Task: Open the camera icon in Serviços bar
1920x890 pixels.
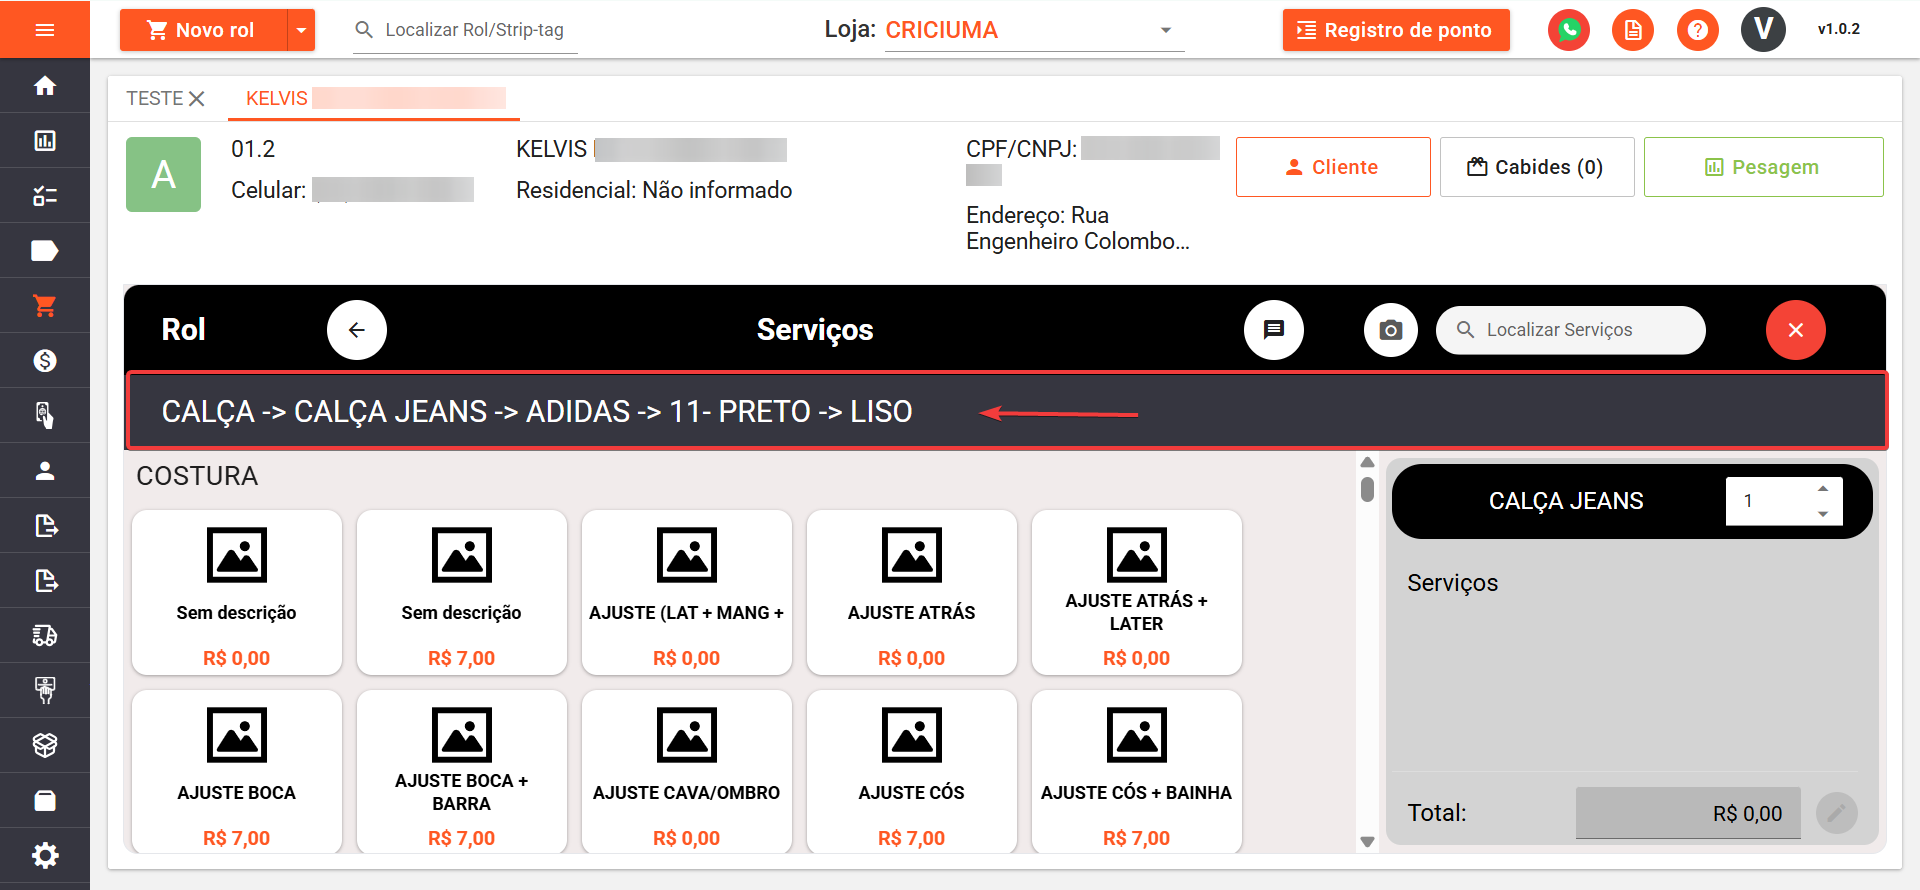Action: click(1390, 330)
